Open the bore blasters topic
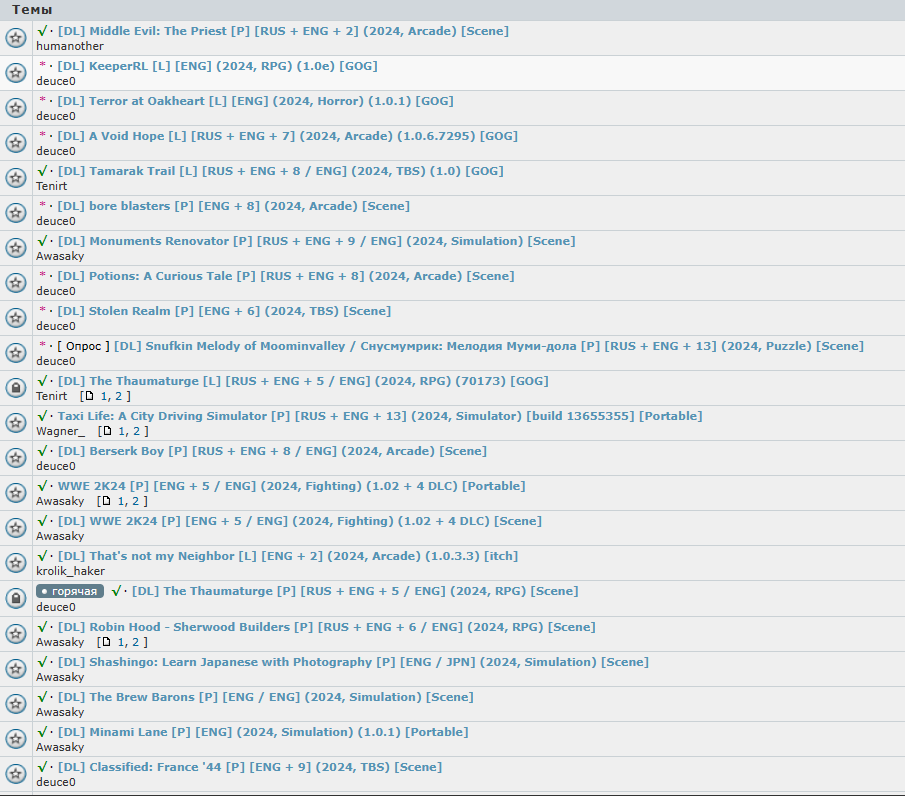Image resolution: width=905 pixels, height=796 pixels. point(234,206)
